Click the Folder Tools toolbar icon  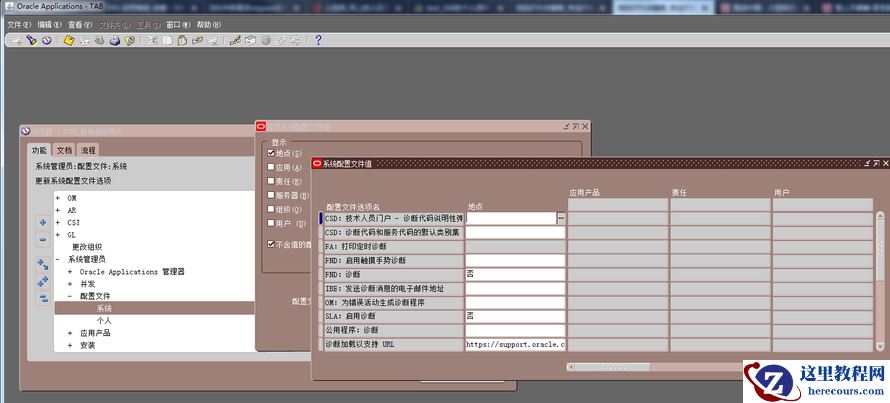295,41
